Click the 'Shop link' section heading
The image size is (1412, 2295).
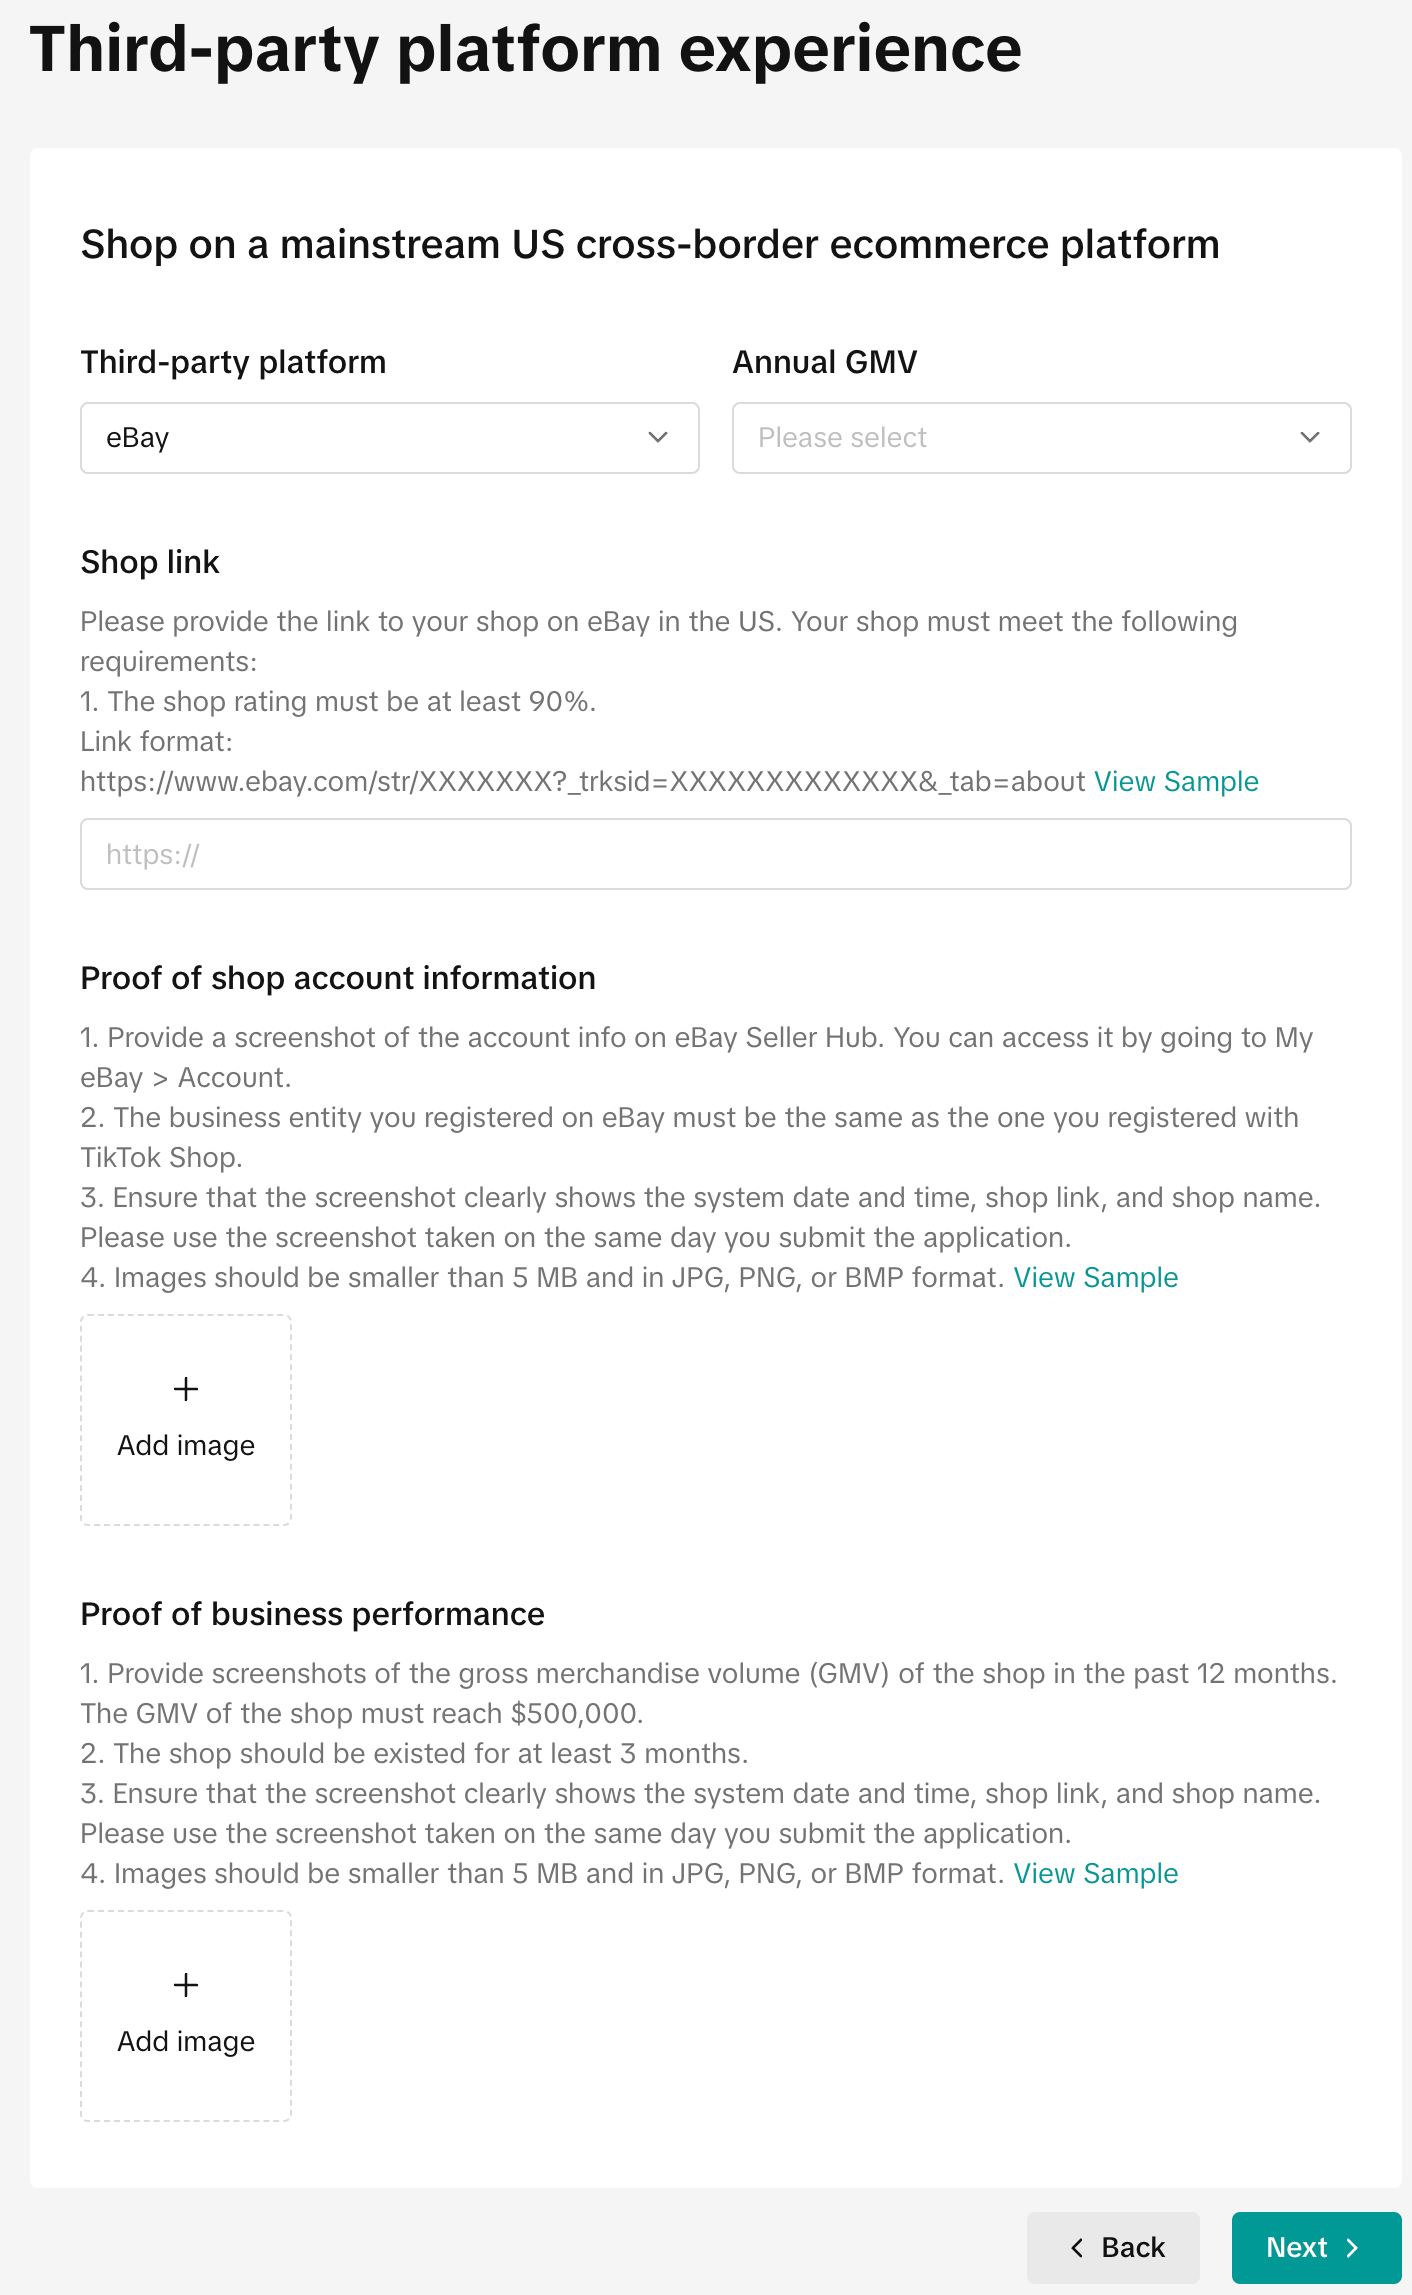click(150, 562)
